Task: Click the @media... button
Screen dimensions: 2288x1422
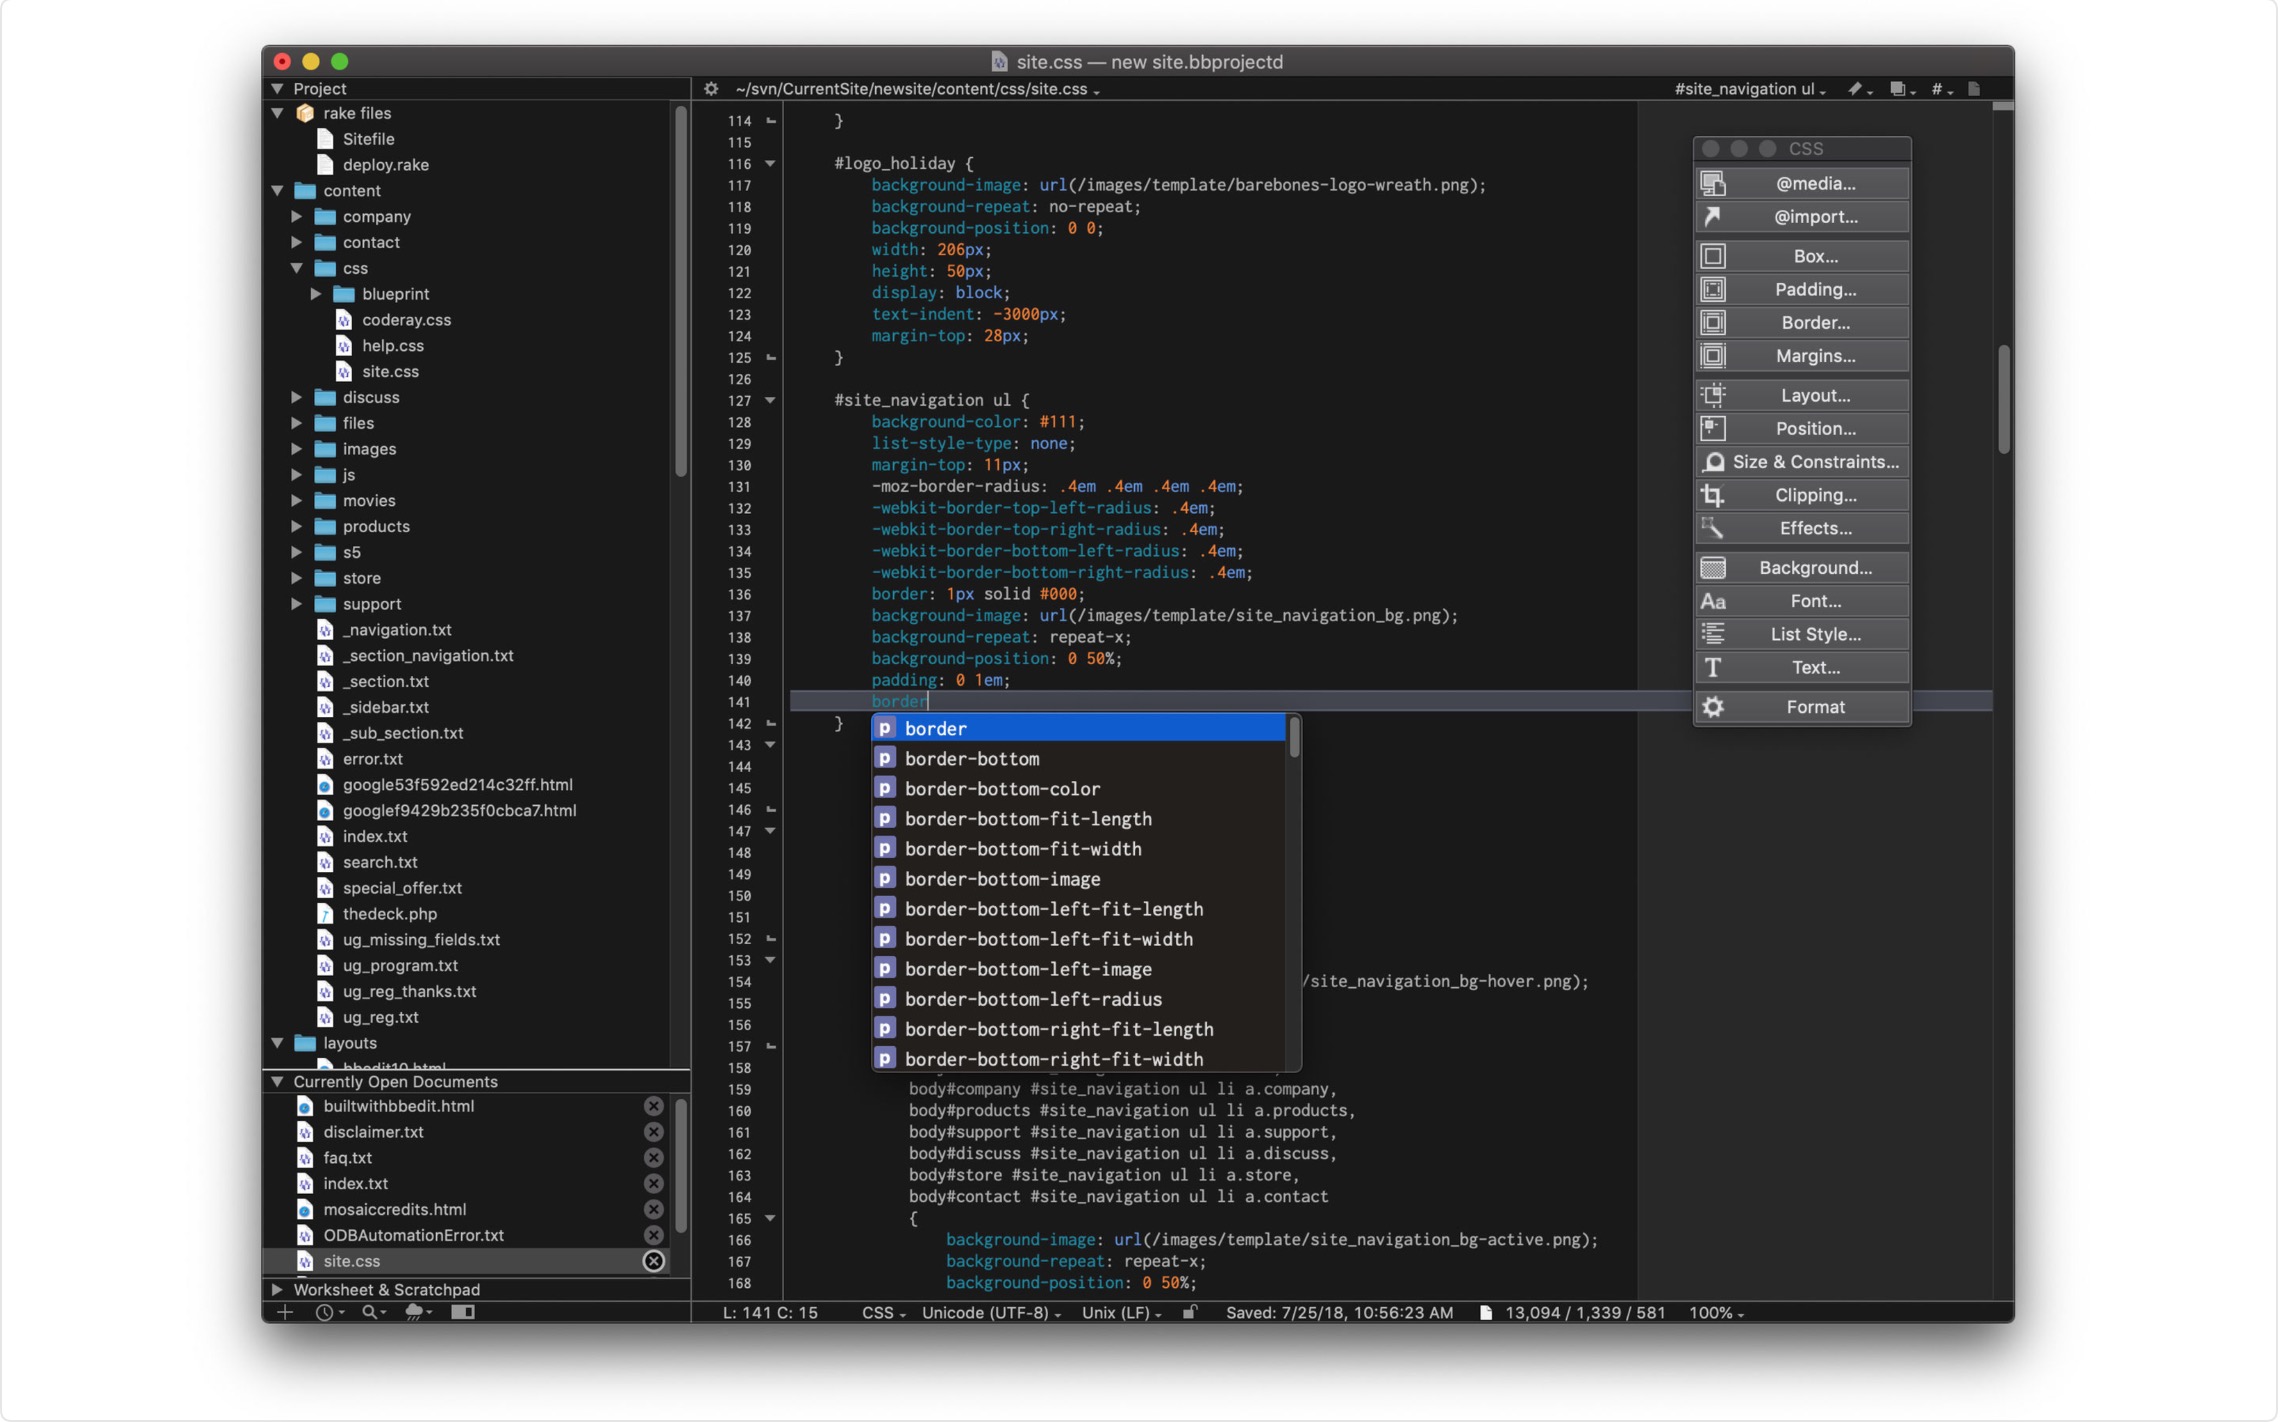Action: click(1814, 183)
